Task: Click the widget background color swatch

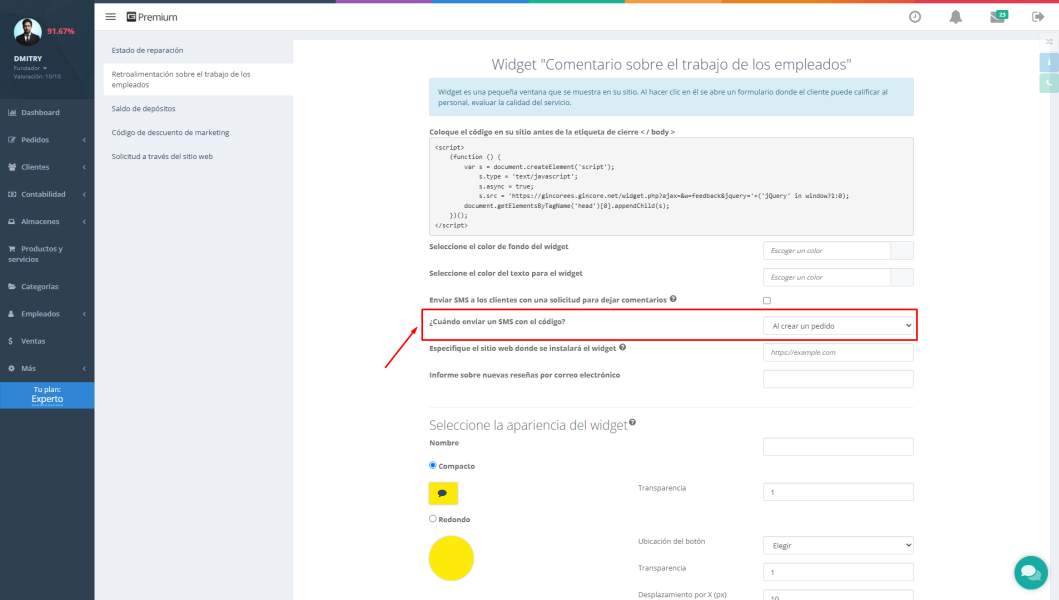Action: click(x=901, y=250)
